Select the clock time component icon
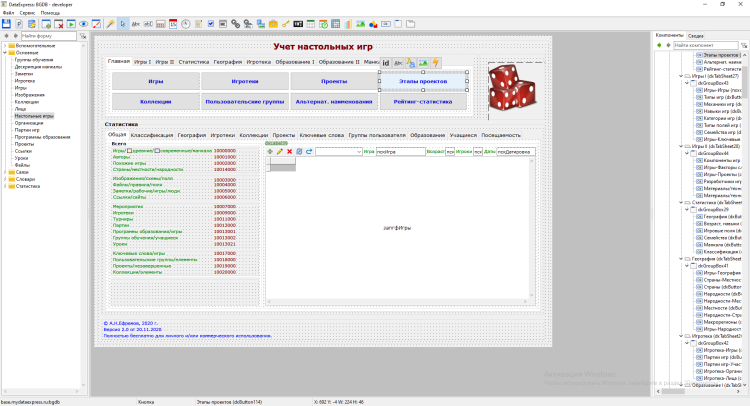 coord(186,24)
